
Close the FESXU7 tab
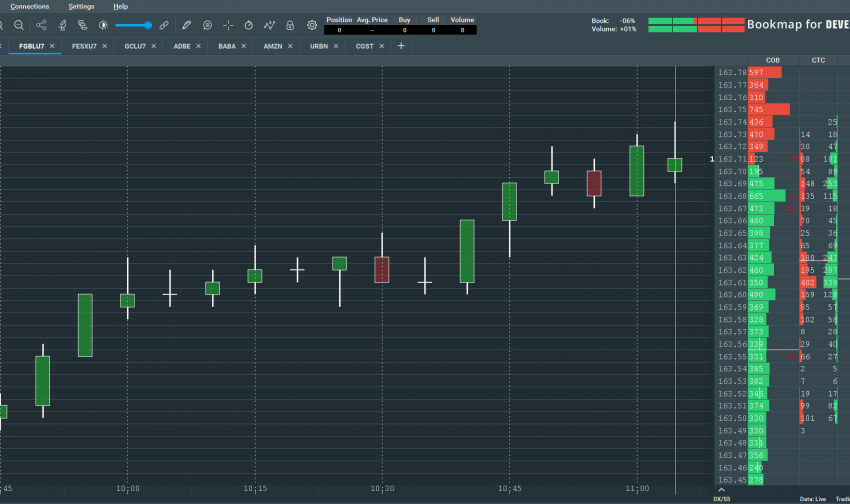[x=105, y=46]
